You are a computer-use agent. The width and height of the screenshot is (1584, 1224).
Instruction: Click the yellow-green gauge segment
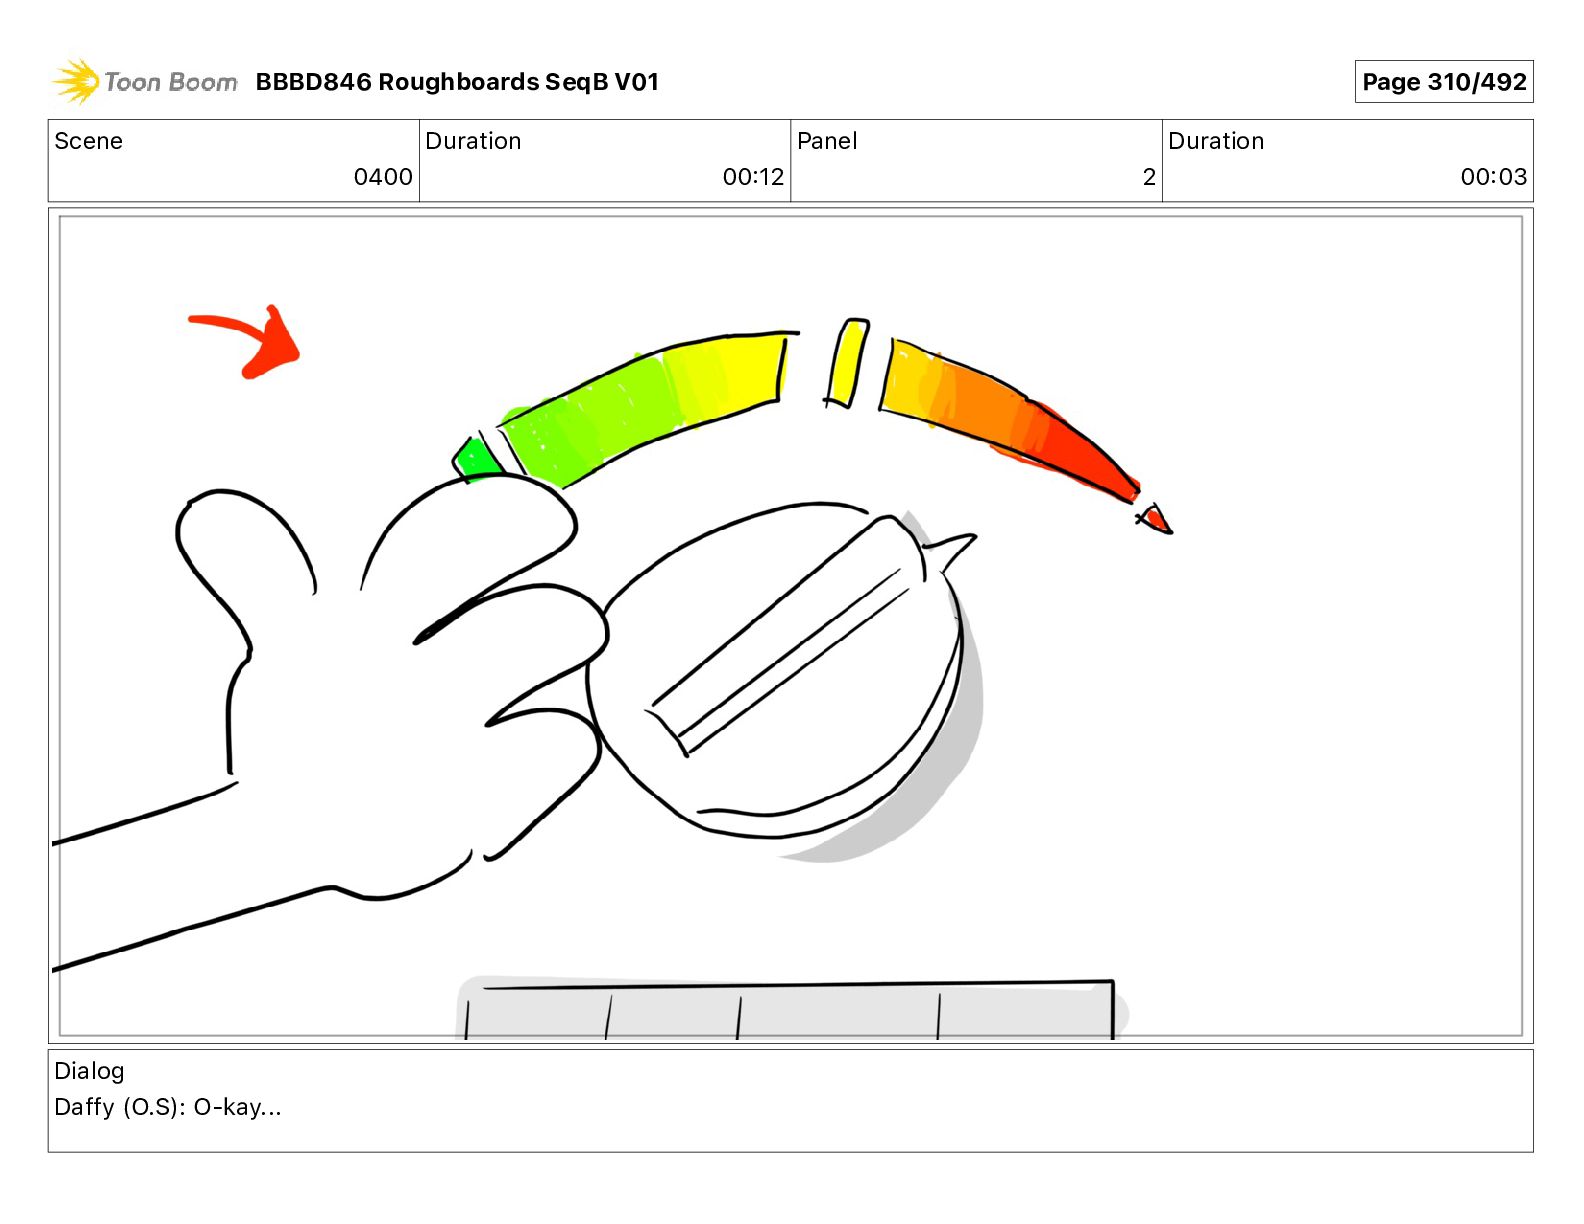(x=645, y=405)
